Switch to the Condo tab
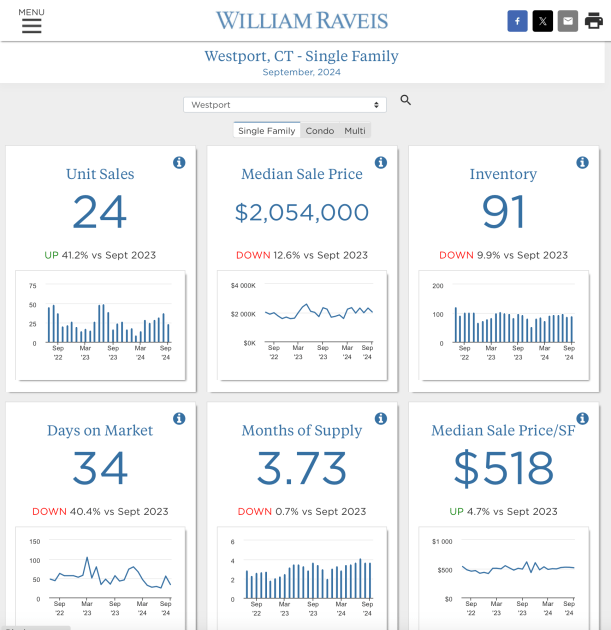The image size is (611, 630). pos(320,131)
